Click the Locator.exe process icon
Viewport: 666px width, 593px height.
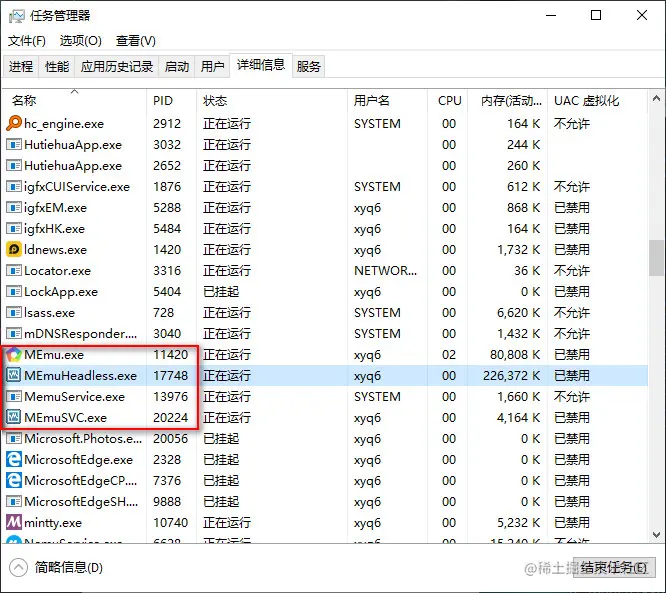14,271
